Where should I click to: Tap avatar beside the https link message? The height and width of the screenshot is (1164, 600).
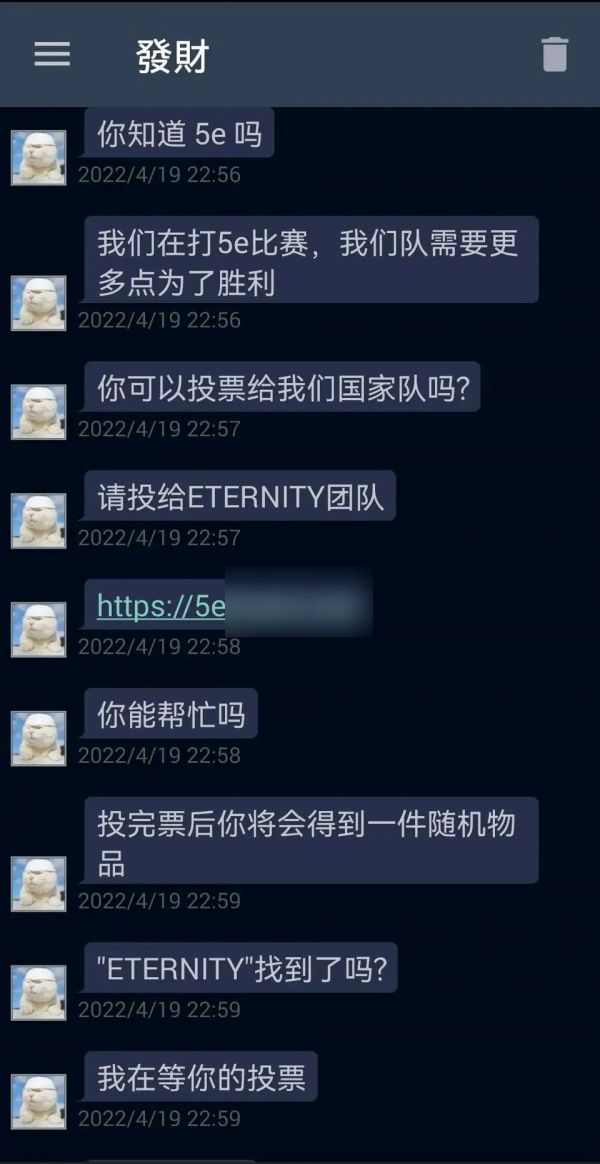pos(39,630)
